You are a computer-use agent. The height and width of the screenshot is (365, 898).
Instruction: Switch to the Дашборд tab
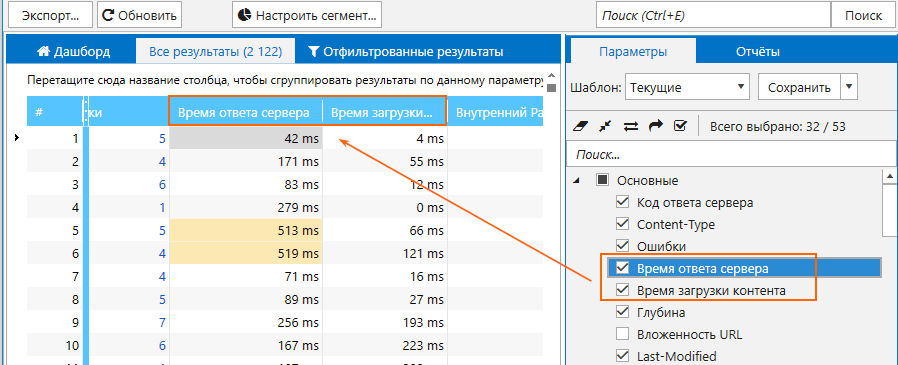(74, 52)
